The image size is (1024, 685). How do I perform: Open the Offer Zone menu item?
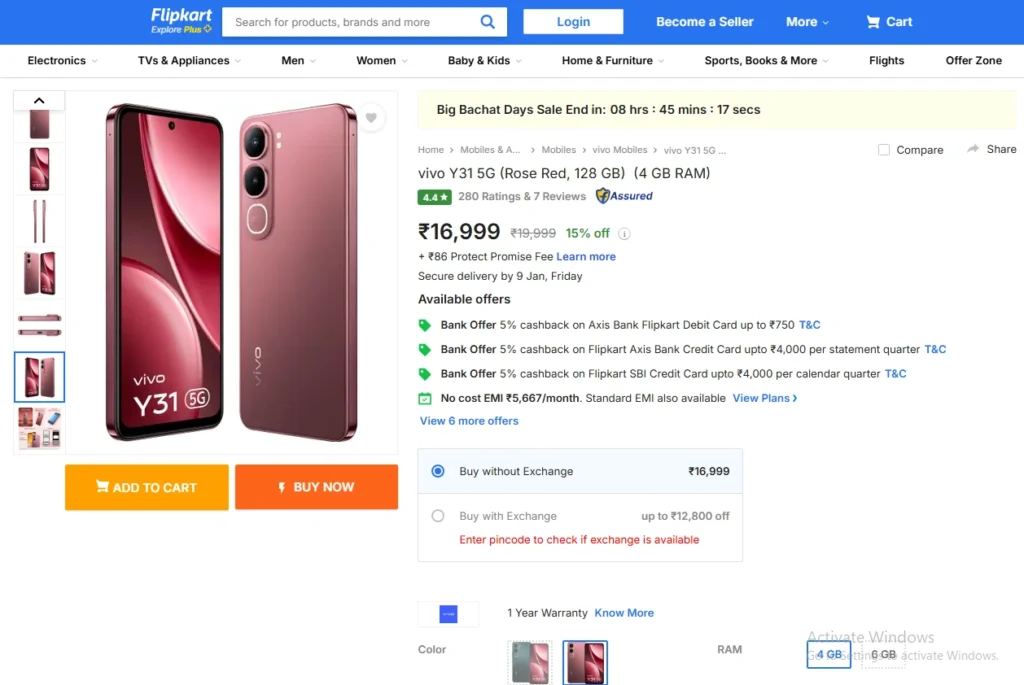pos(973,61)
